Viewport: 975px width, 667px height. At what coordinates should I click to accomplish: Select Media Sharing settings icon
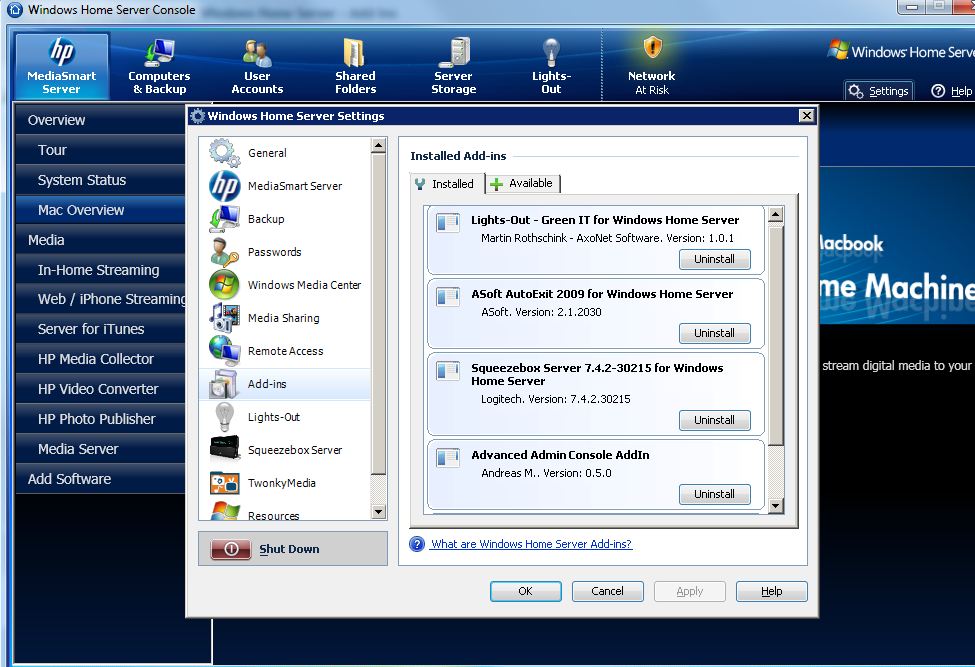[x=224, y=318]
